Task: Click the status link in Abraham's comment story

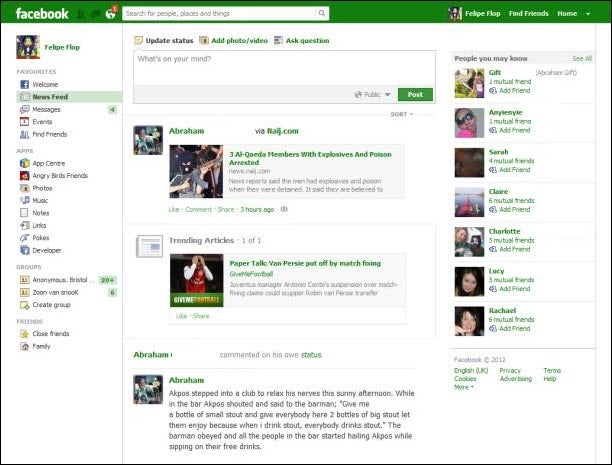Action: (311, 355)
